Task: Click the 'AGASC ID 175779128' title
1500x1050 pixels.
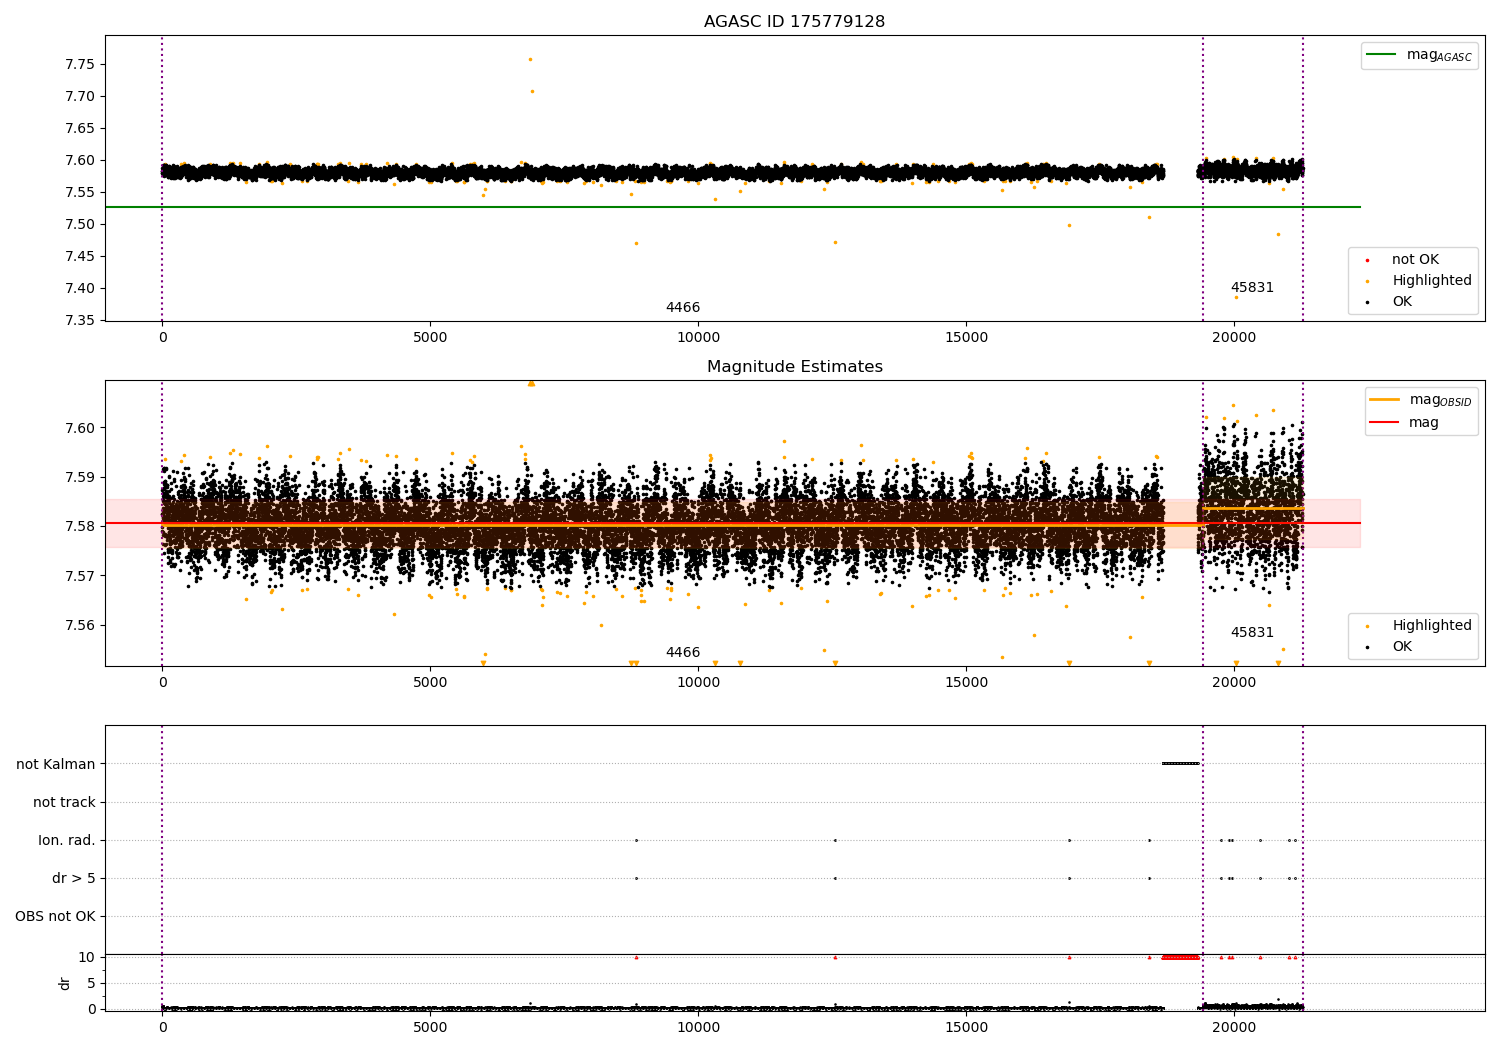Action: tap(794, 22)
